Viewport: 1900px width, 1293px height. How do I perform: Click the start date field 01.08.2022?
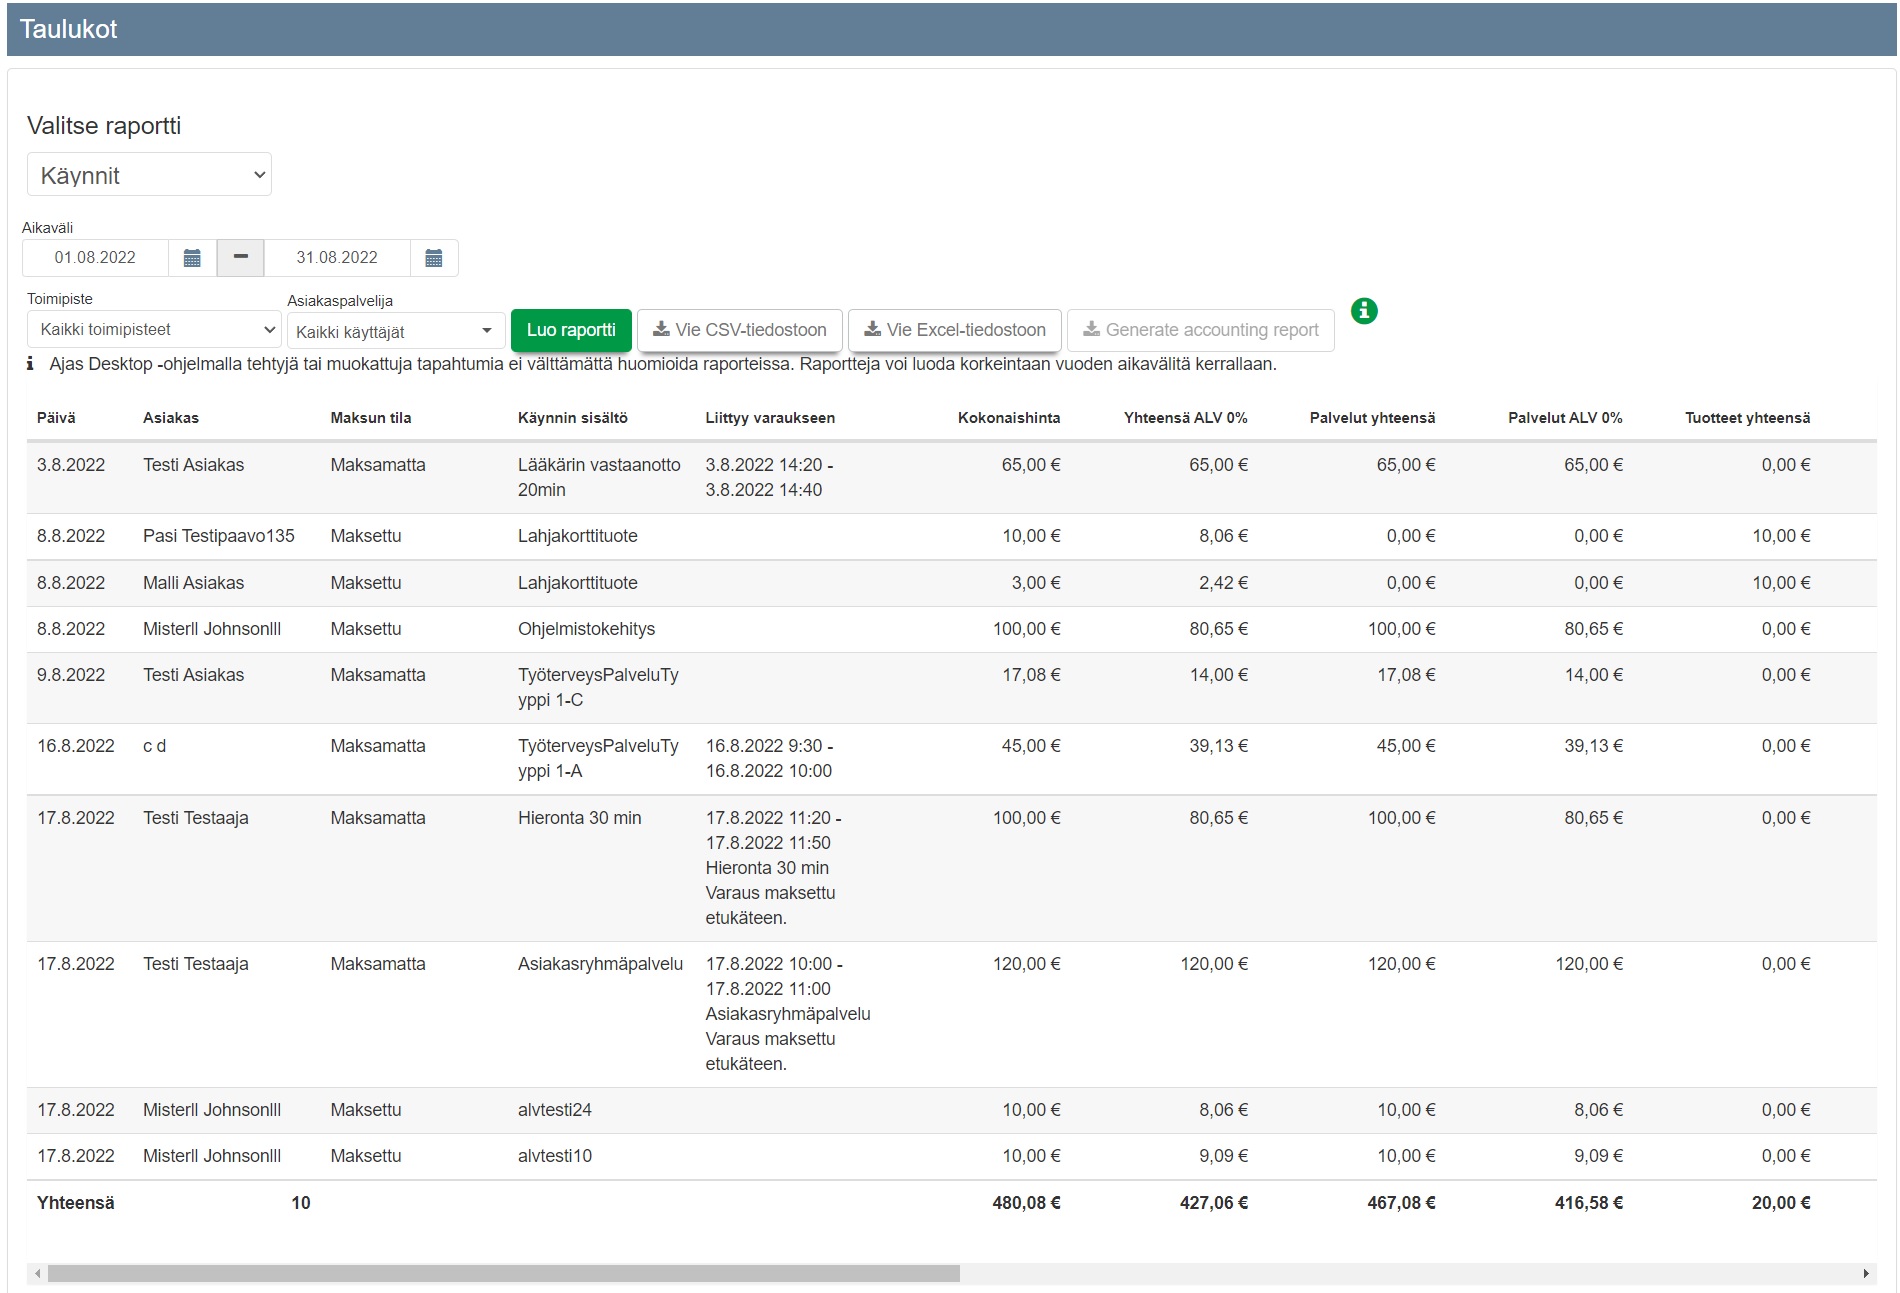coord(95,258)
